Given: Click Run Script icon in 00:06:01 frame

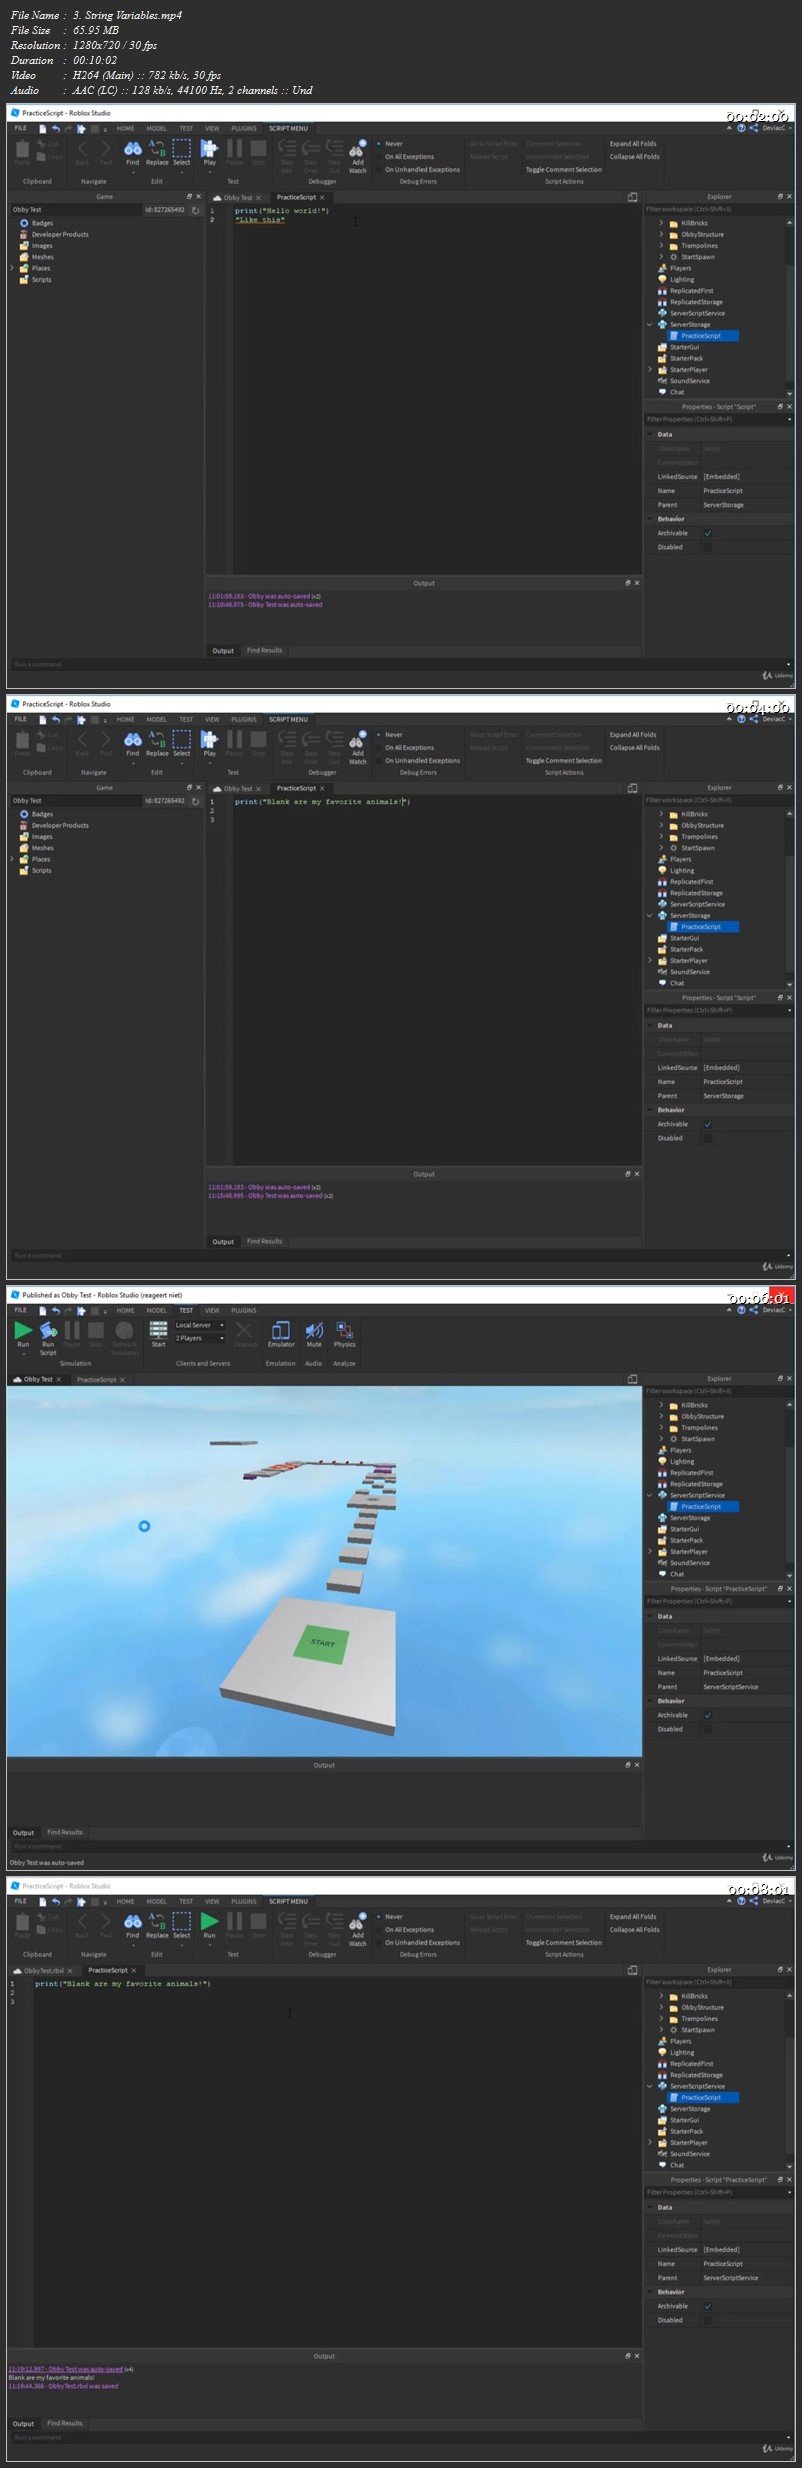Looking at the screenshot, I should coord(48,1330).
